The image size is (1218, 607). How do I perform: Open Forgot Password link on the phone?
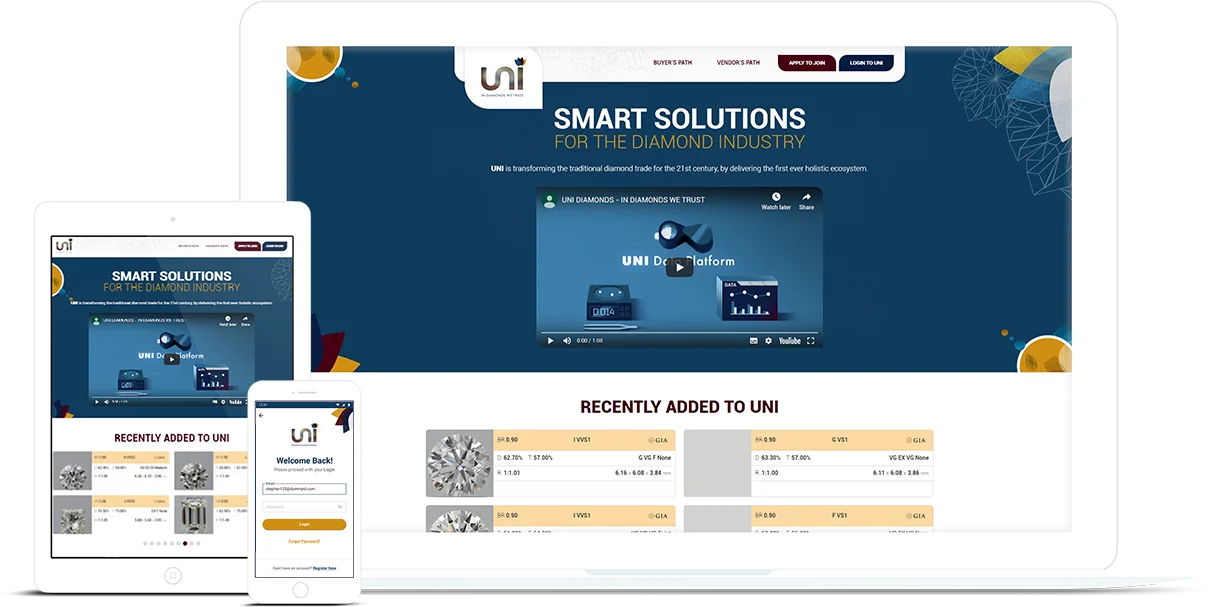coord(303,541)
